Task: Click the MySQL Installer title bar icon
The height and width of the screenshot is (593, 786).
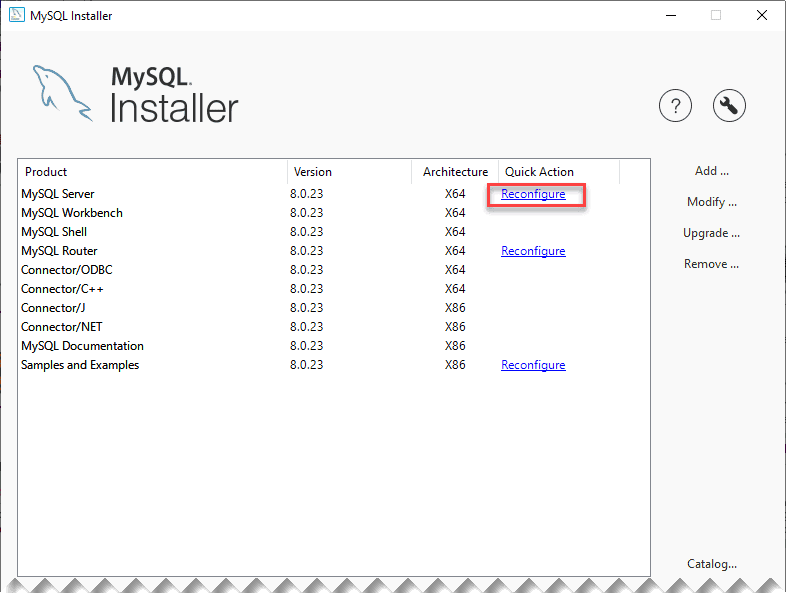Action: point(17,15)
